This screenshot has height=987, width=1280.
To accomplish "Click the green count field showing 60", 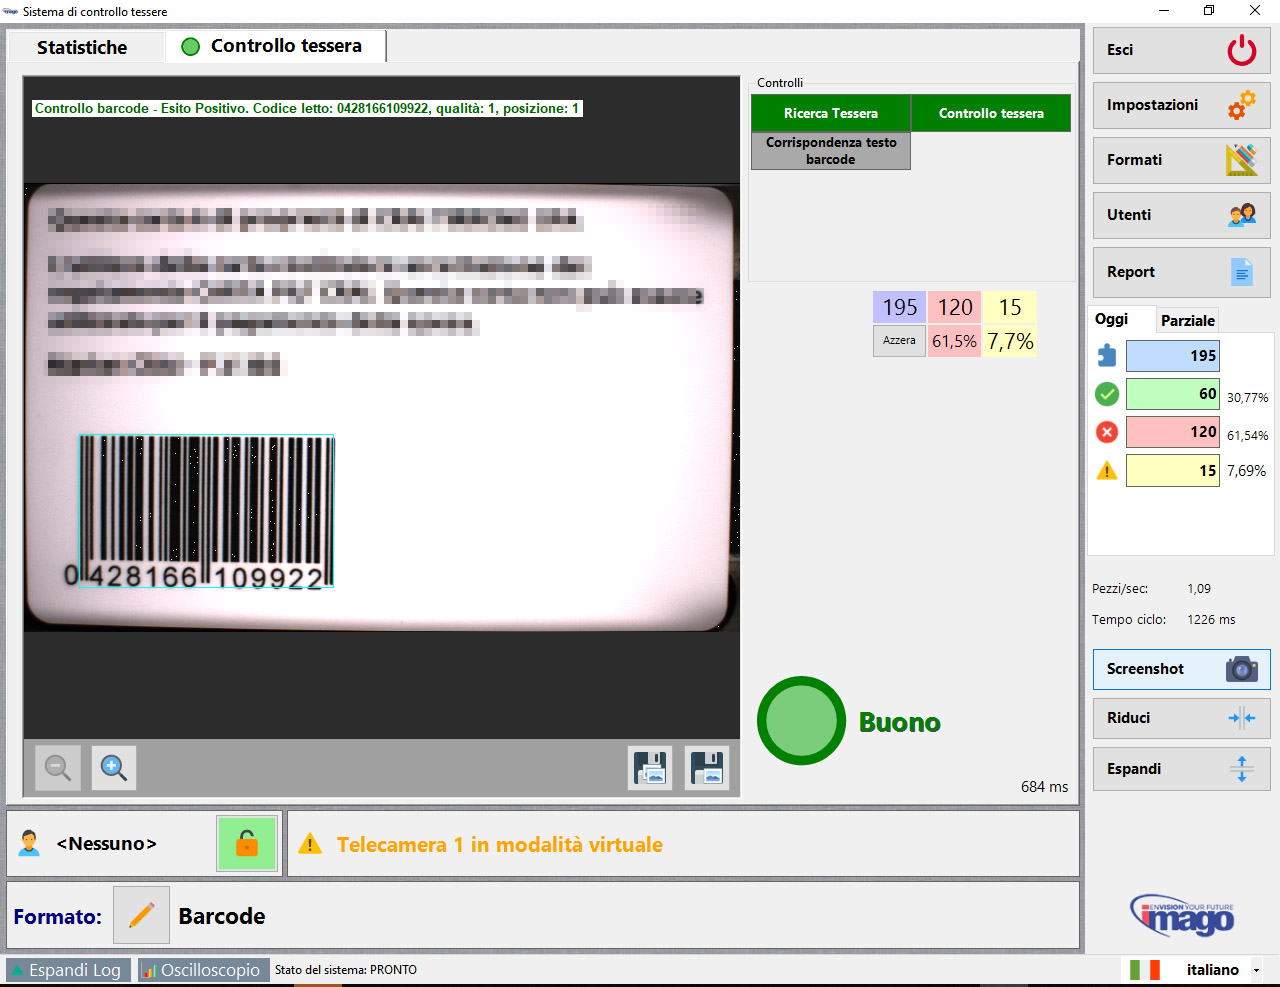I will click(1173, 394).
